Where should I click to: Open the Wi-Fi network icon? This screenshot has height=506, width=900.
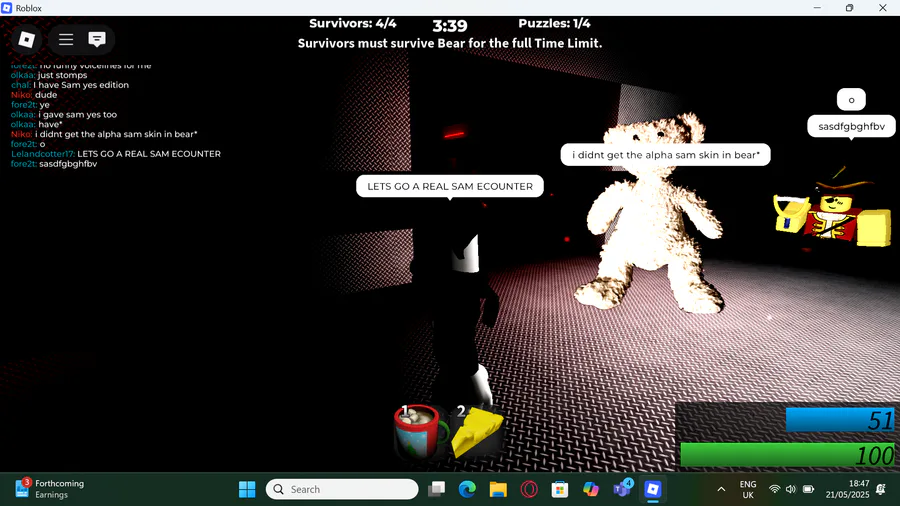click(774, 489)
